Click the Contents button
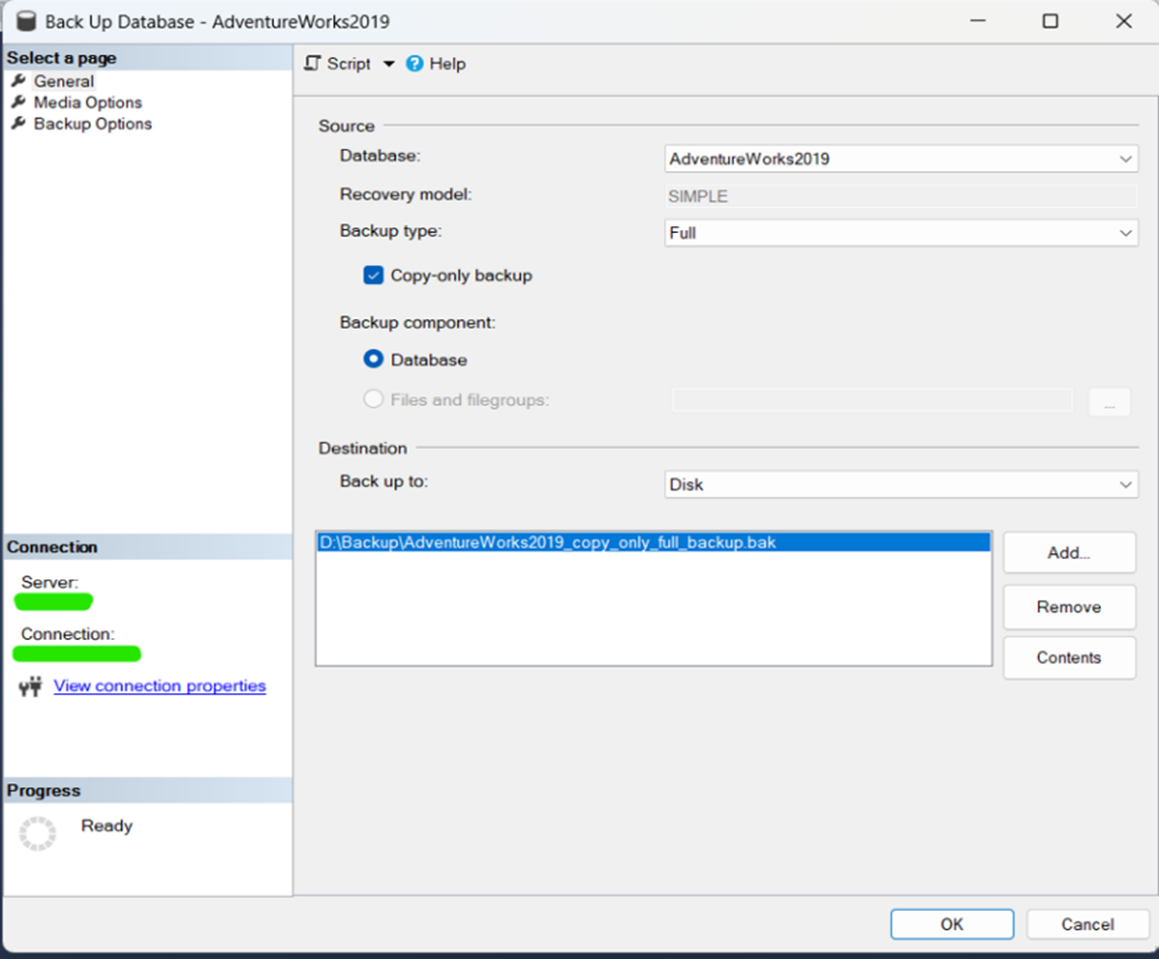The width and height of the screenshot is (1159, 959). 1069,657
